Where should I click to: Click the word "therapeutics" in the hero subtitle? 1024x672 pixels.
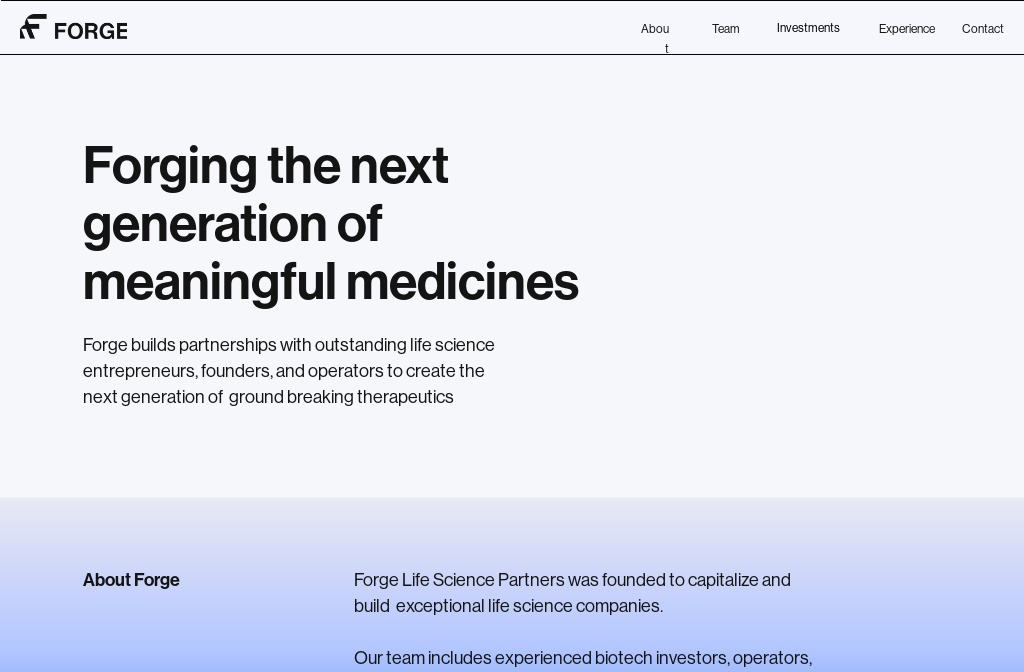(x=405, y=397)
